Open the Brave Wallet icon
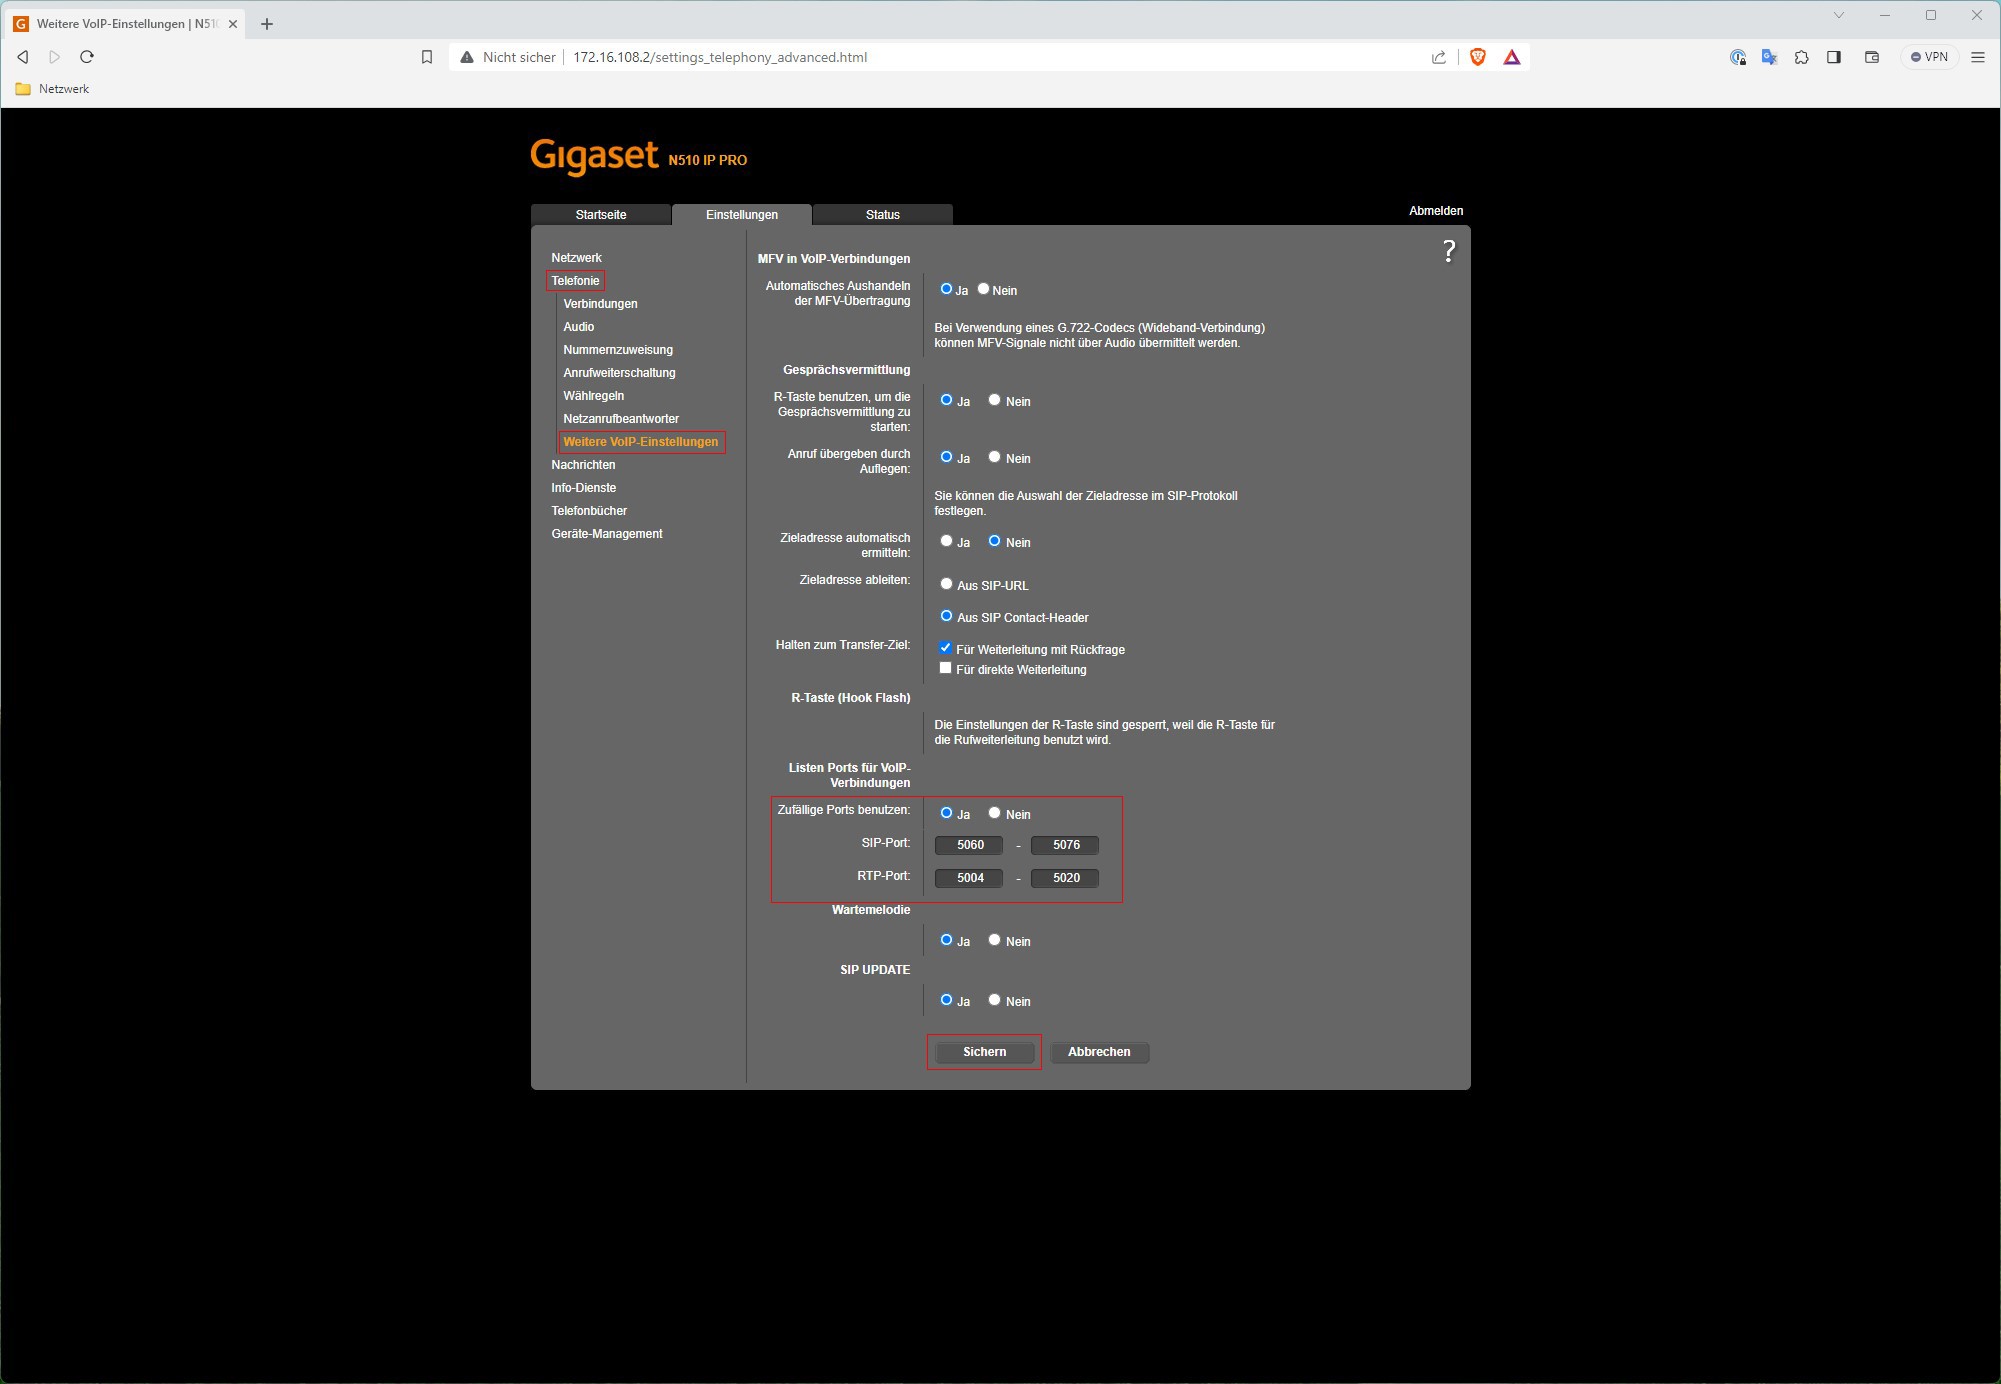 [x=1872, y=57]
